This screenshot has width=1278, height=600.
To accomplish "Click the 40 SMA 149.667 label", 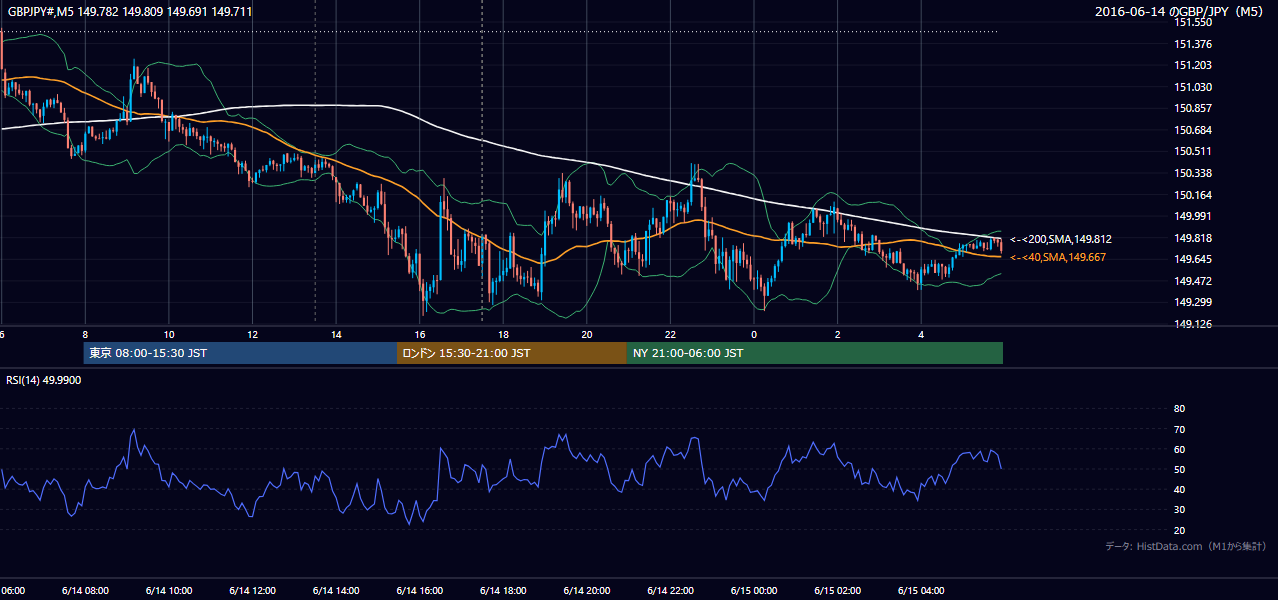I will click(1057, 258).
